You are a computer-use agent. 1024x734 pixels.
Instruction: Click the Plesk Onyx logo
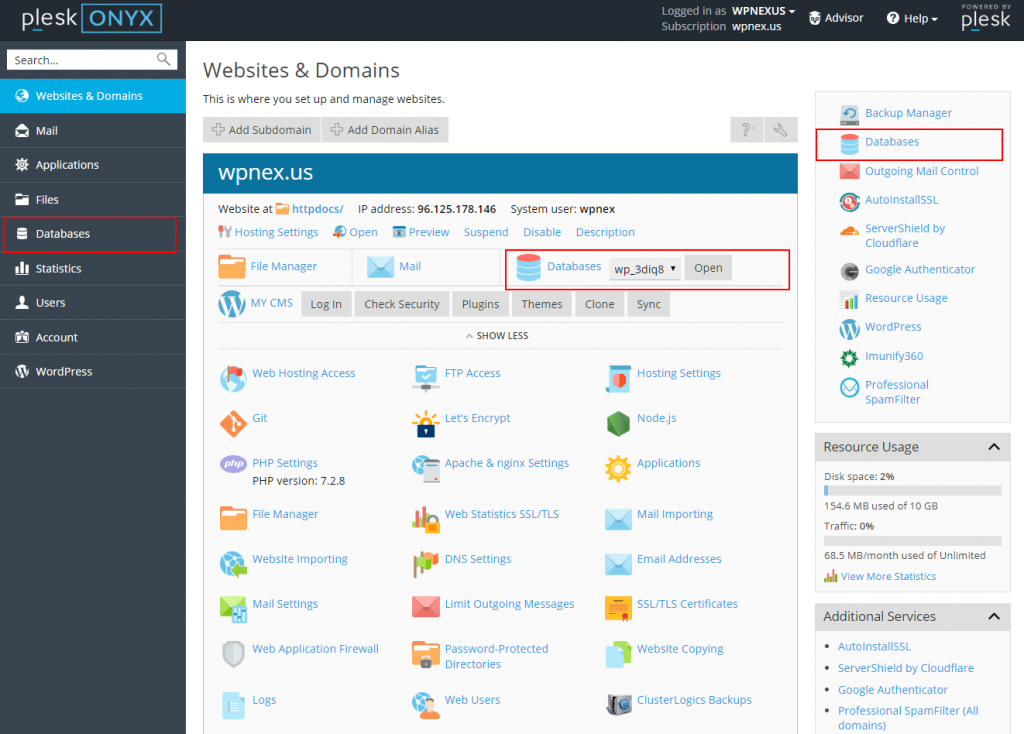[91, 18]
